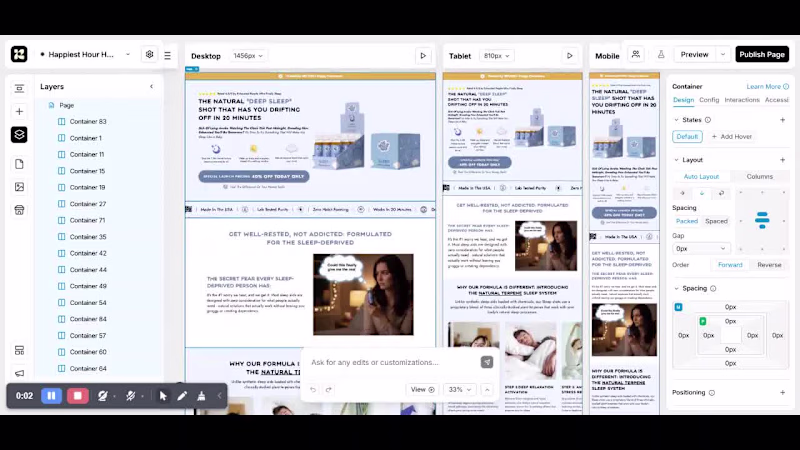Screen dimensions: 800x450
Task: Click the redo arrow below prompt box
Action: (329, 389)
